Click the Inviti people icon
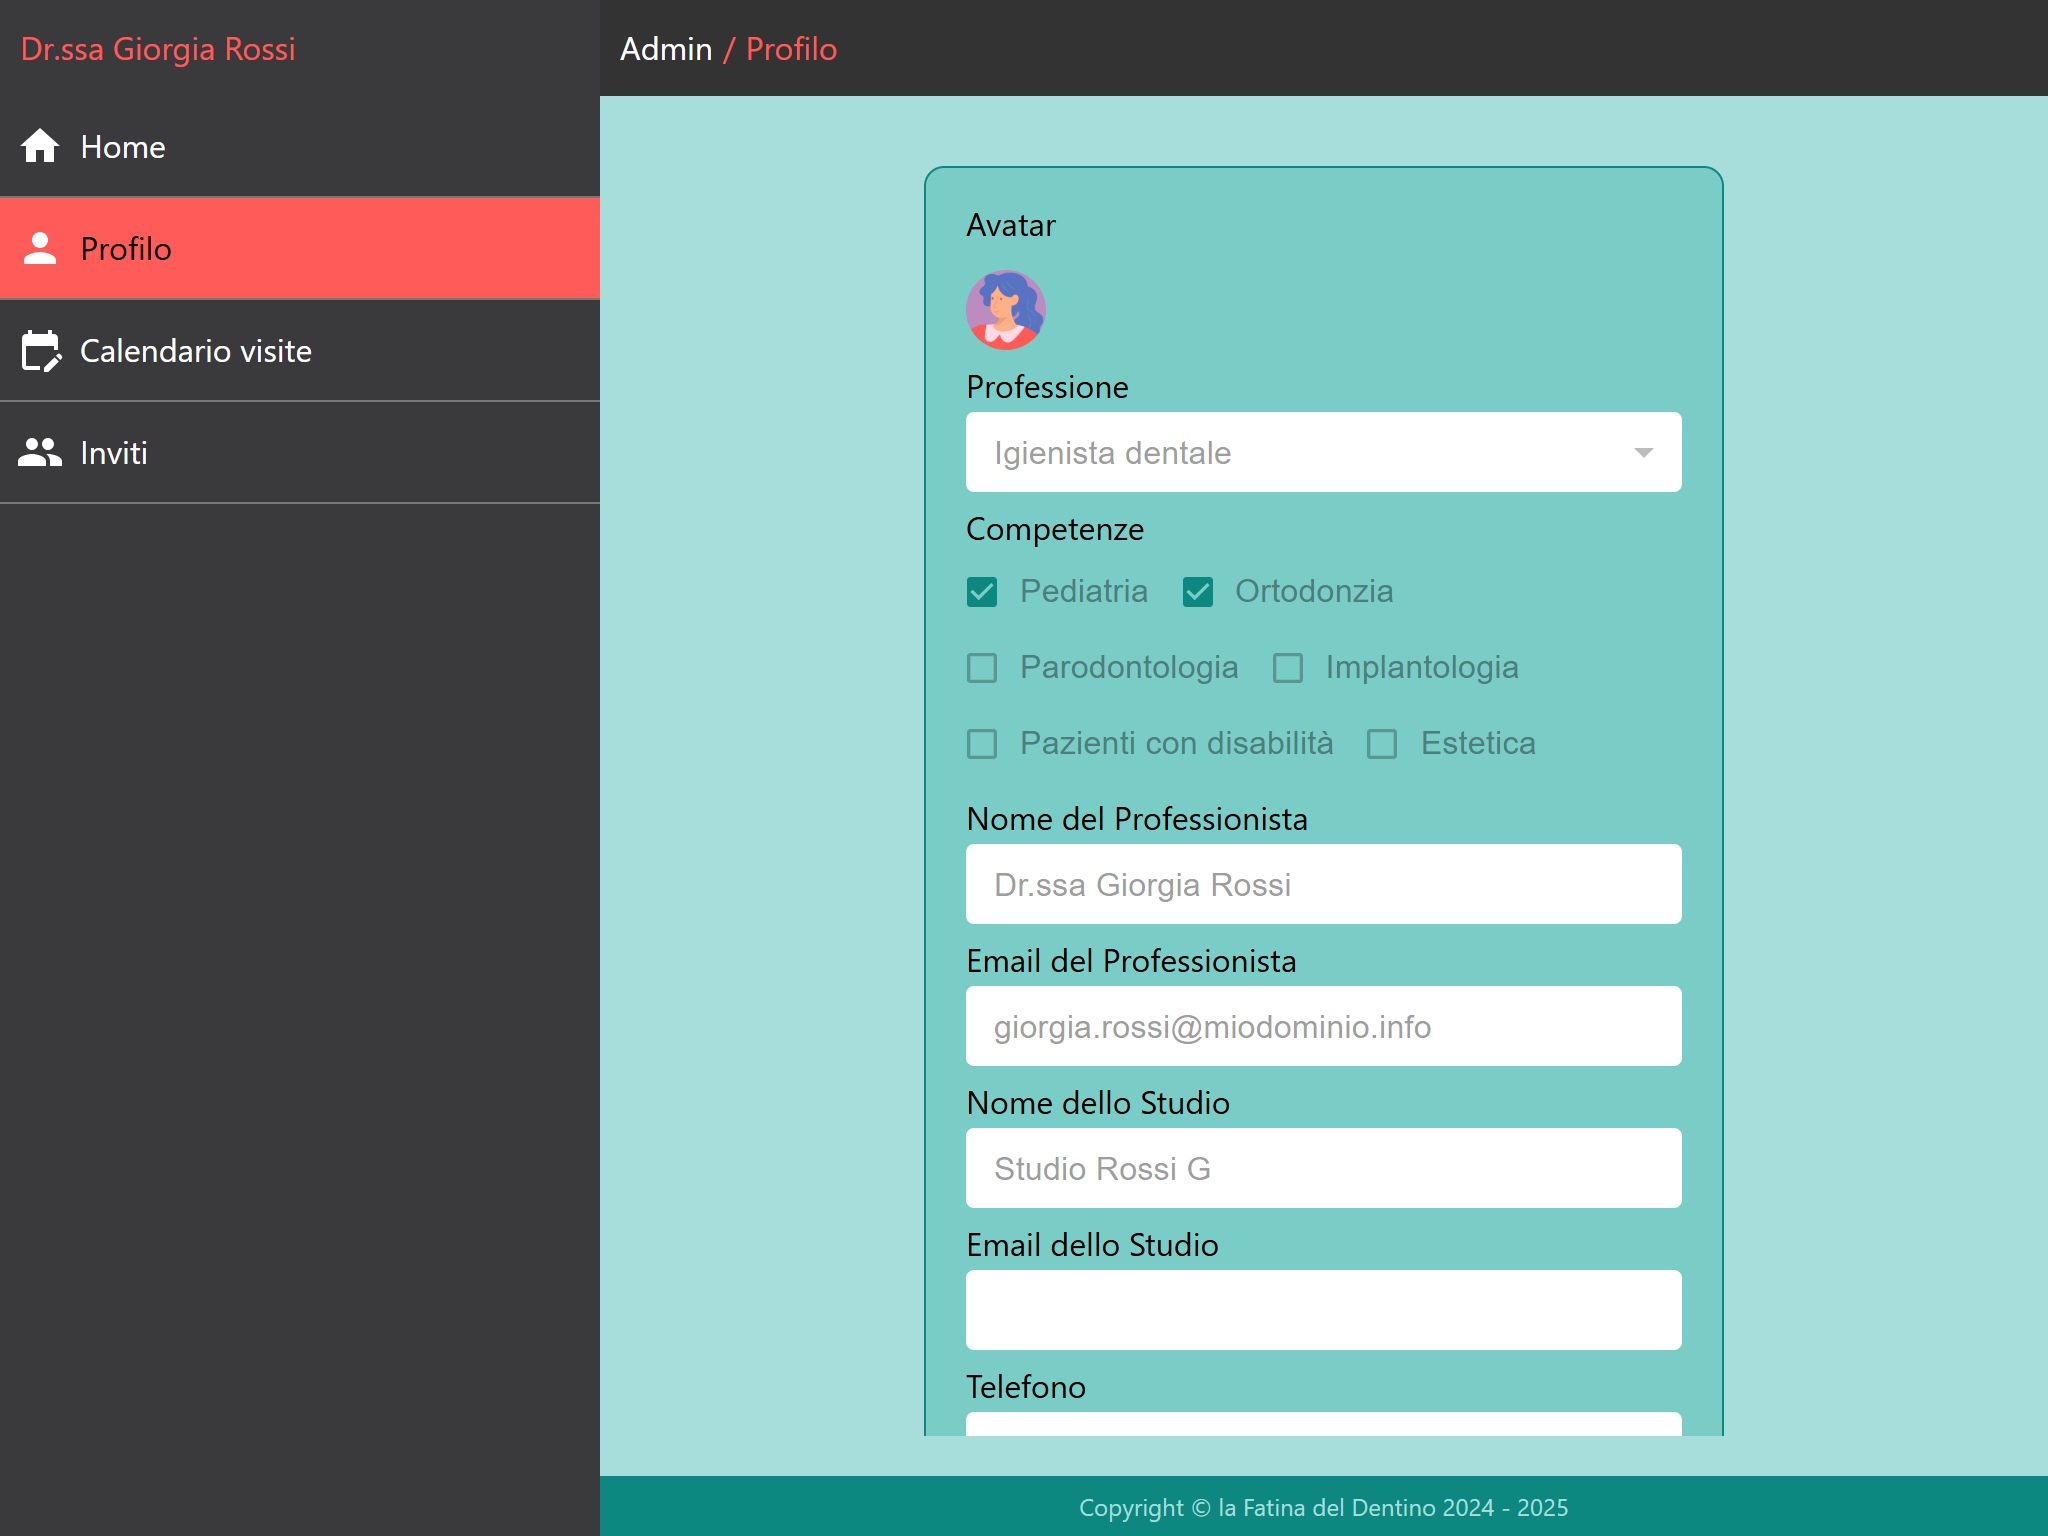 click(x=40, y=452)
